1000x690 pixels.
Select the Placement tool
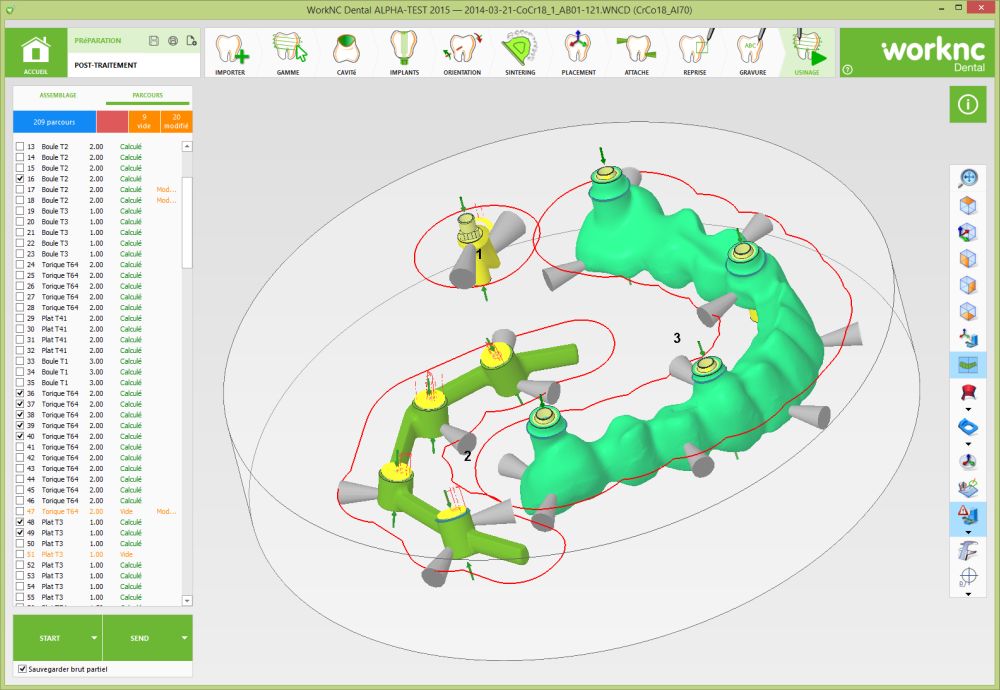click(x=578, y=54)
